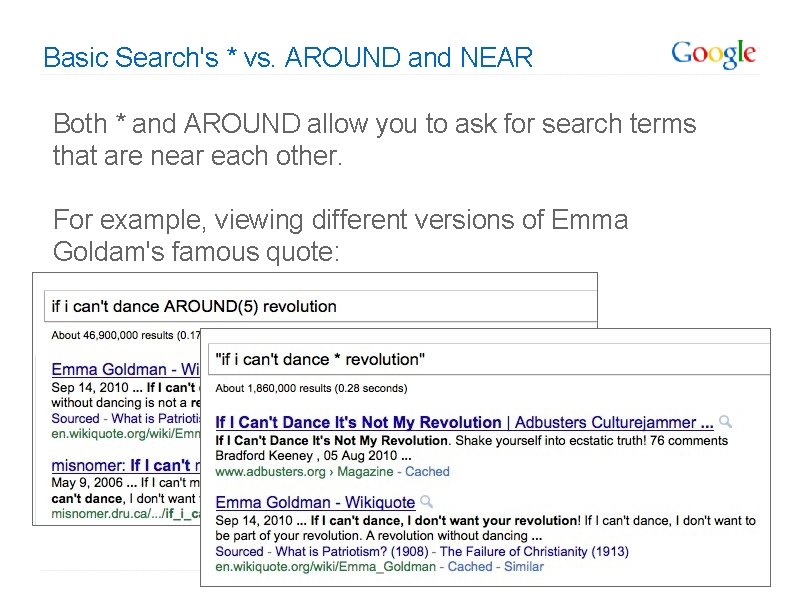Viewport: 800px width, 600px height.
Task: Open the If I Can't Dance It's Not My Revolution result
Action: click(358, 423)
